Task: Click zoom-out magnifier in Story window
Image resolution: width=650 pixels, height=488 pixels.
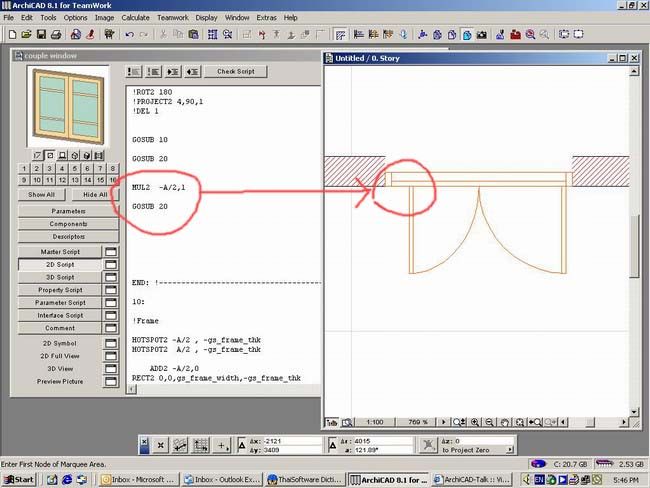Action: click(489, 422)
